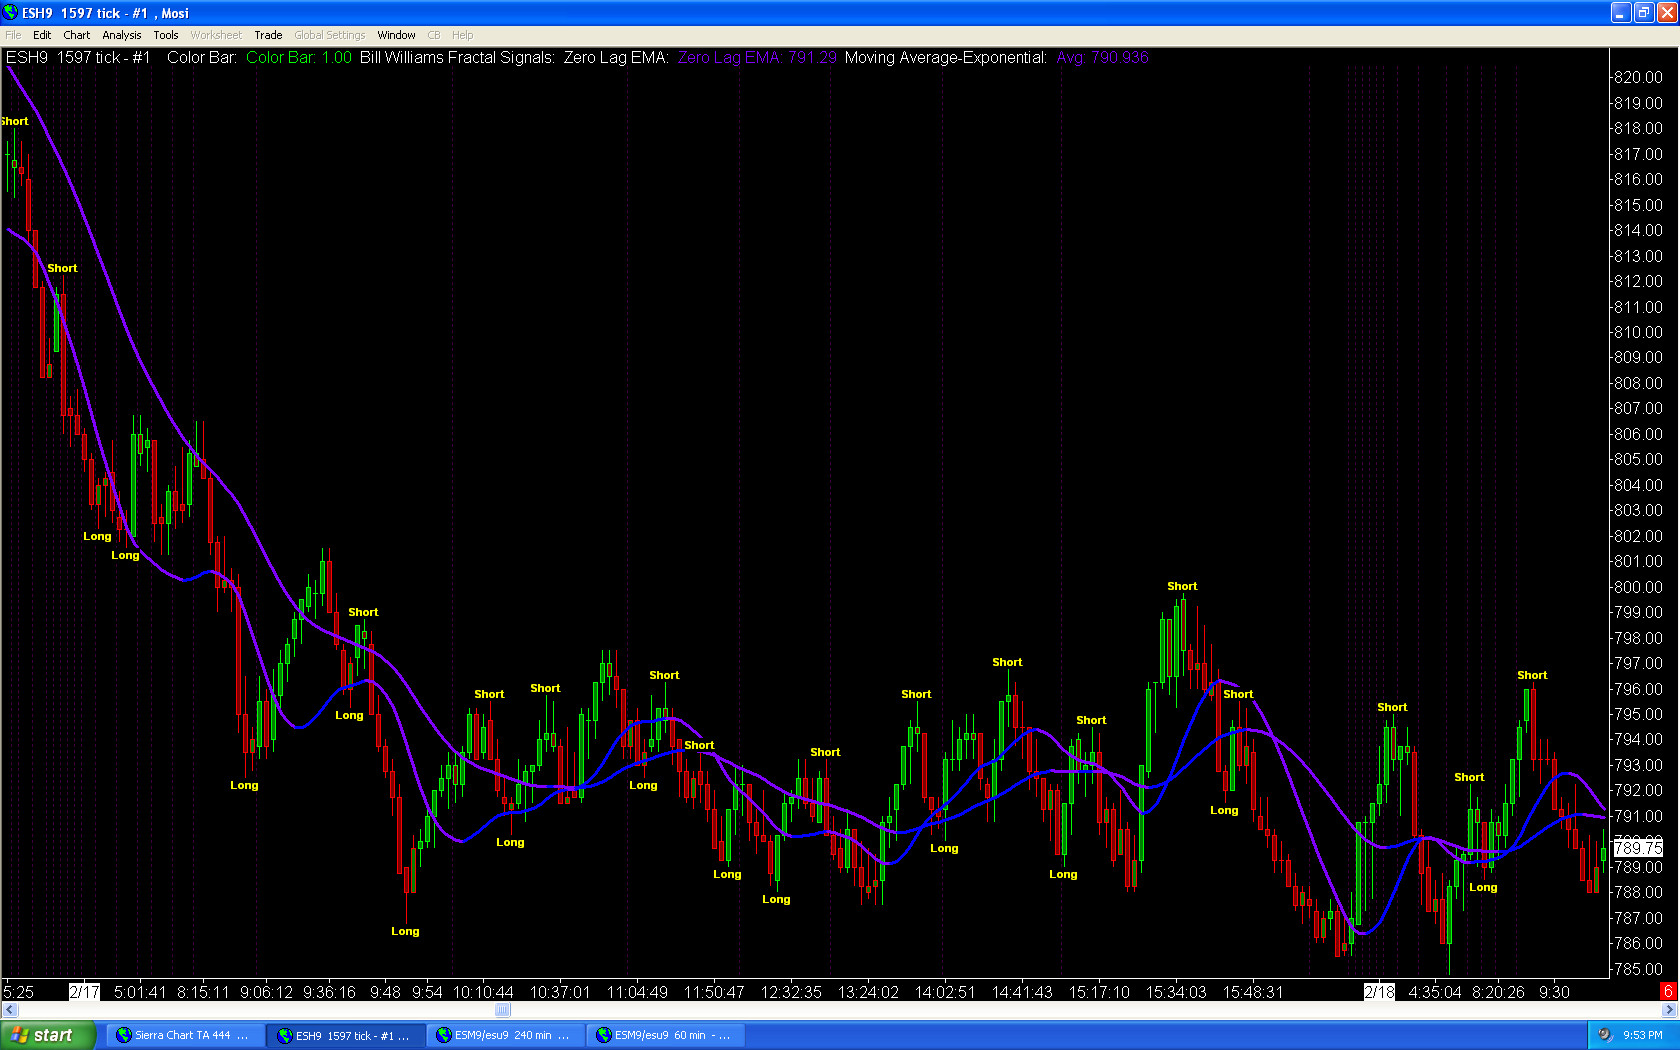Screen dimensions: 1680x1050
Task: Open the Global Settings menu
Action: click(330, 35)
